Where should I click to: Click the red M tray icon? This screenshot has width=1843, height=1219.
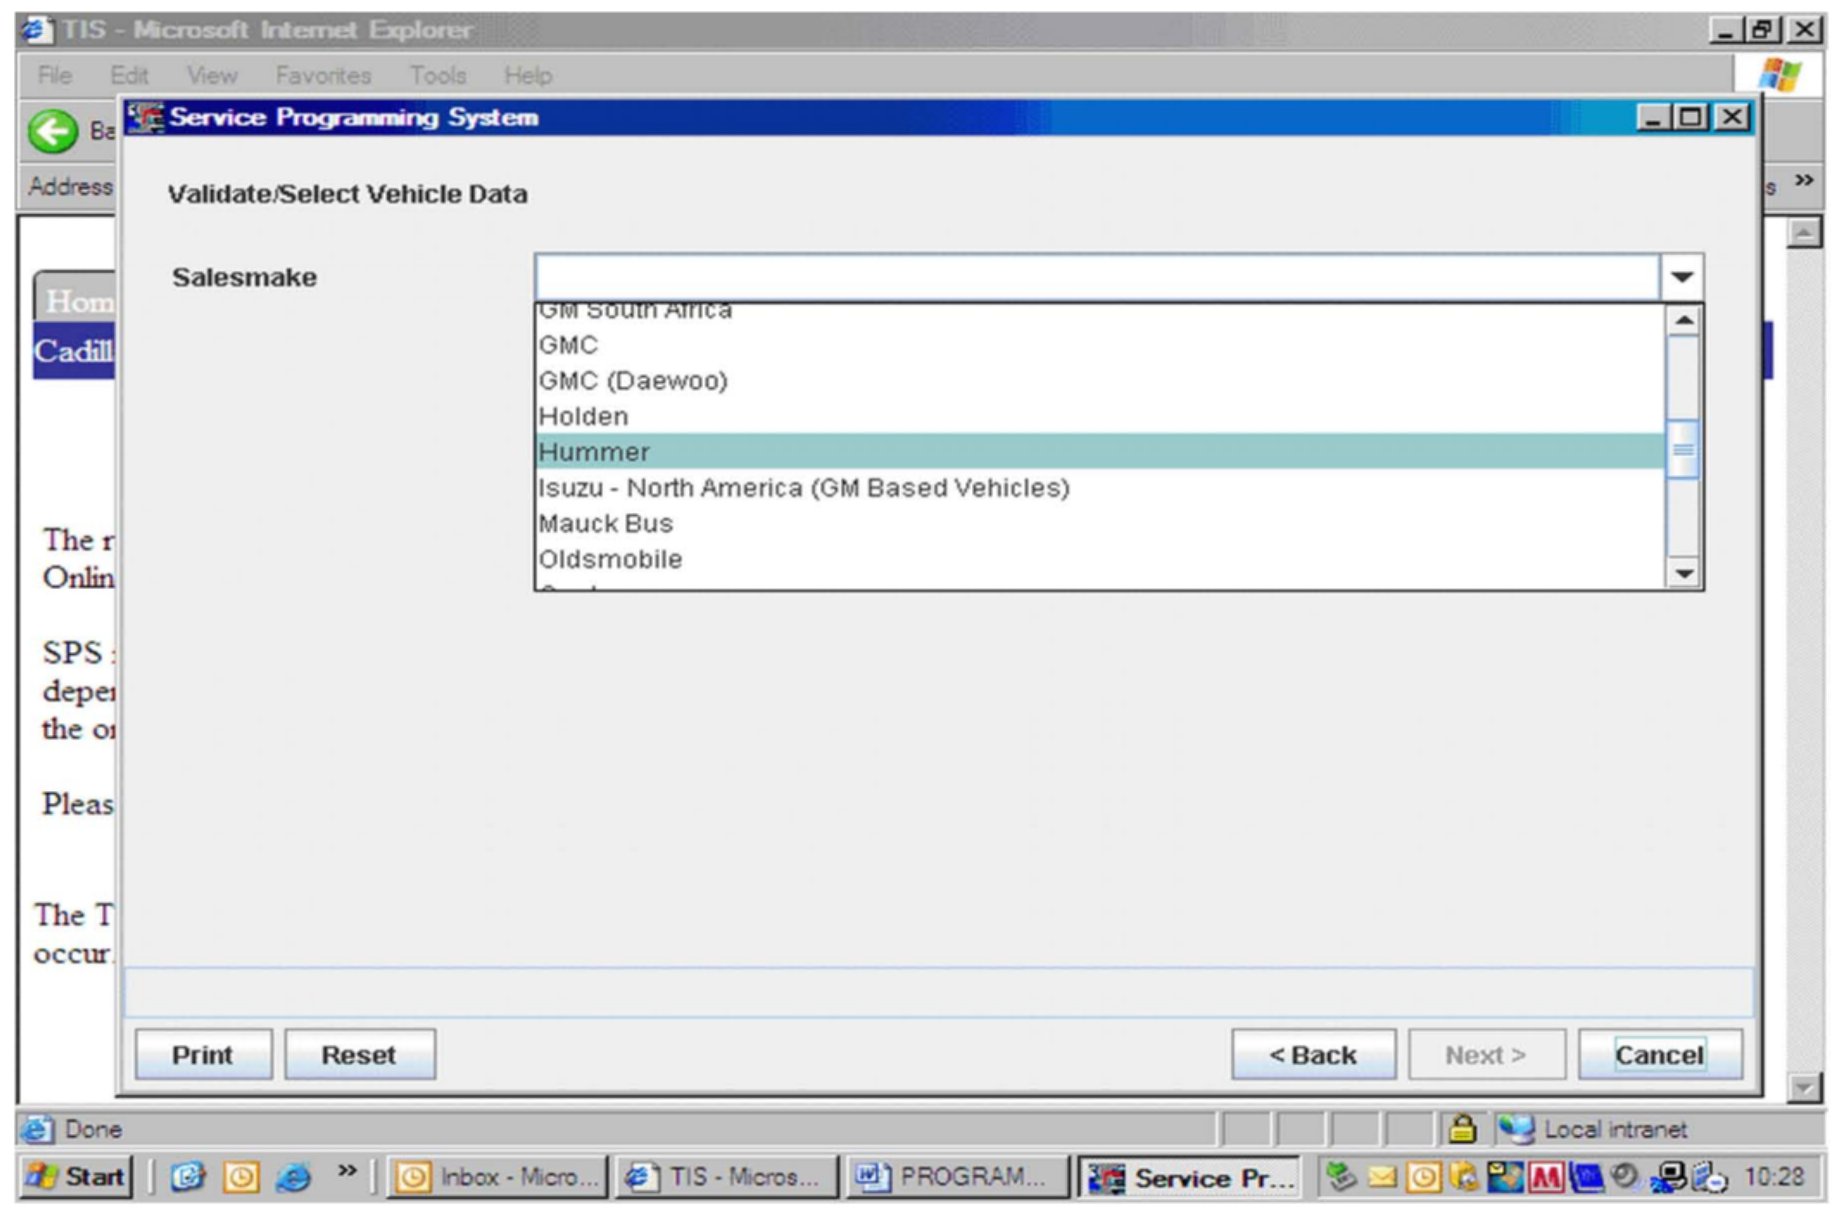pyautogui.click(x=1546, y=1178)
